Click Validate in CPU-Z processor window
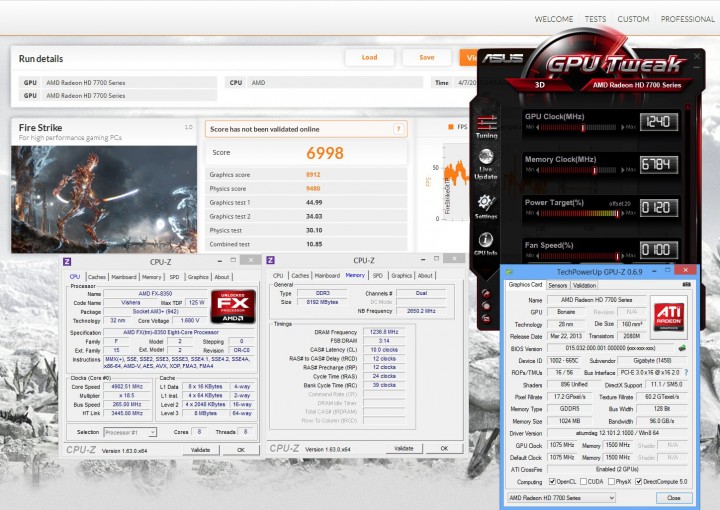Screen dimensions: 720x510 (201, 450)
